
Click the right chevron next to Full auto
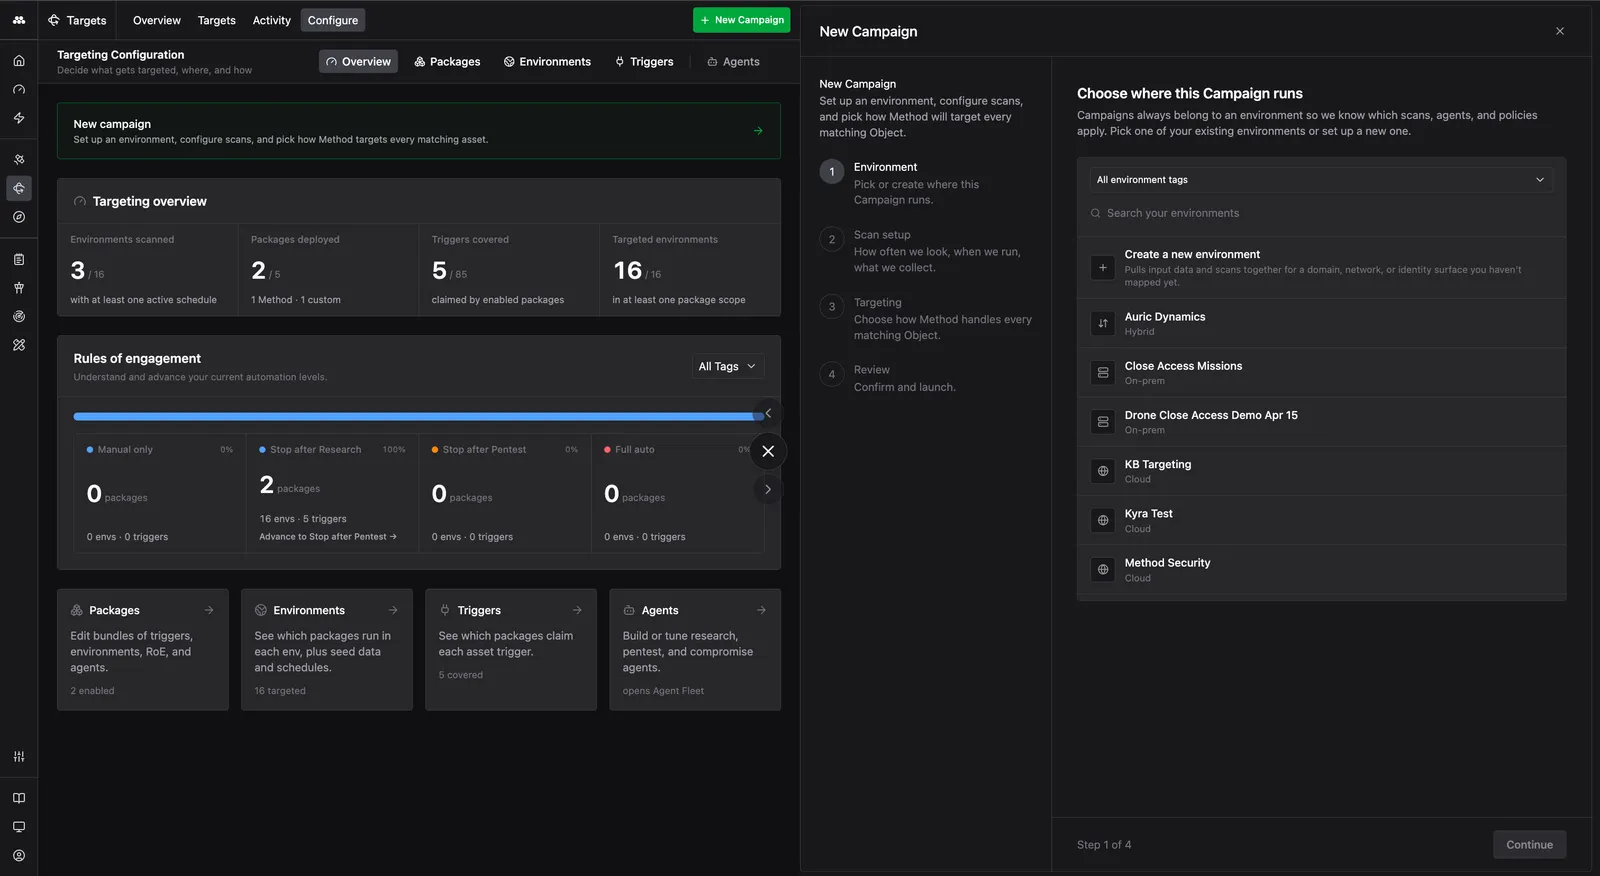[x=768, y=489]
